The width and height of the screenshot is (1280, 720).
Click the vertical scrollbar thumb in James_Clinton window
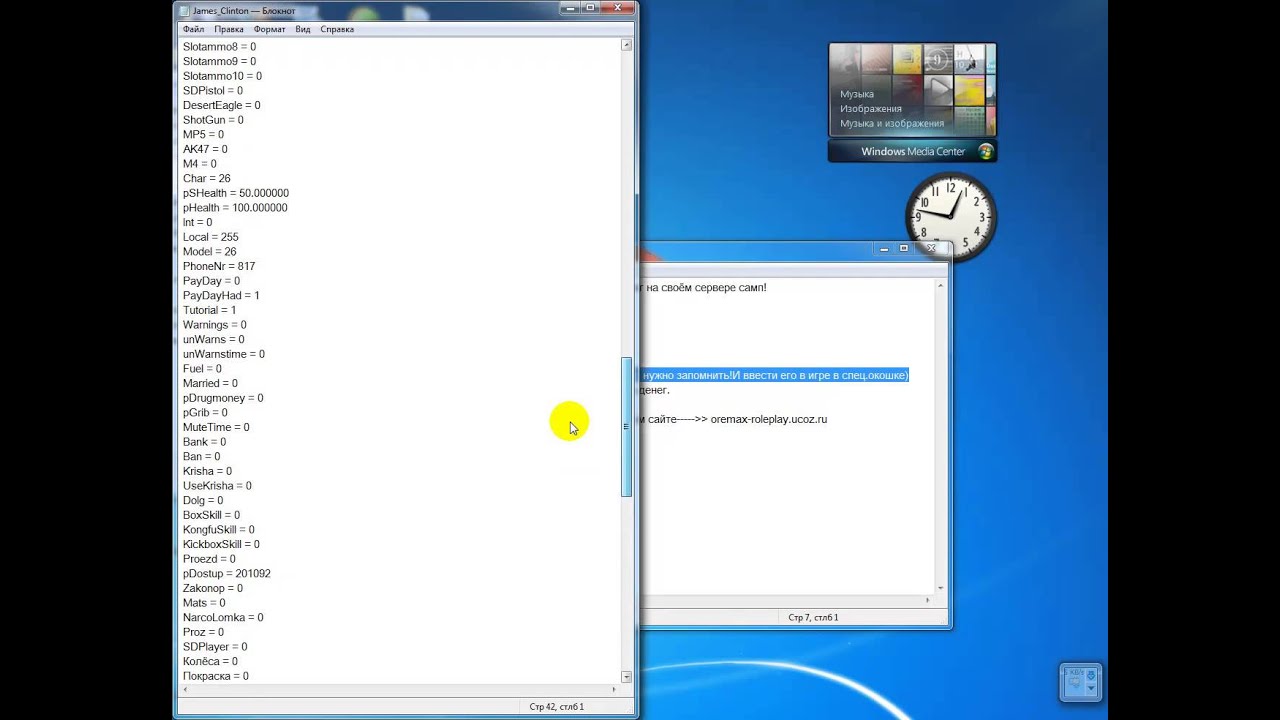tap(626, 427)
